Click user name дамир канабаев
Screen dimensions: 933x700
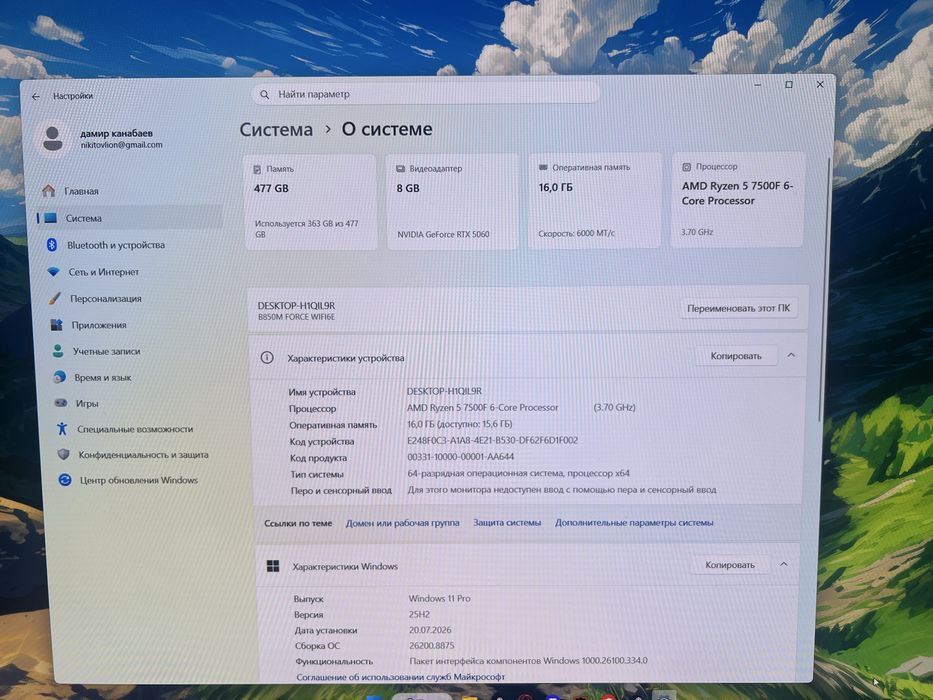(117, 133)
